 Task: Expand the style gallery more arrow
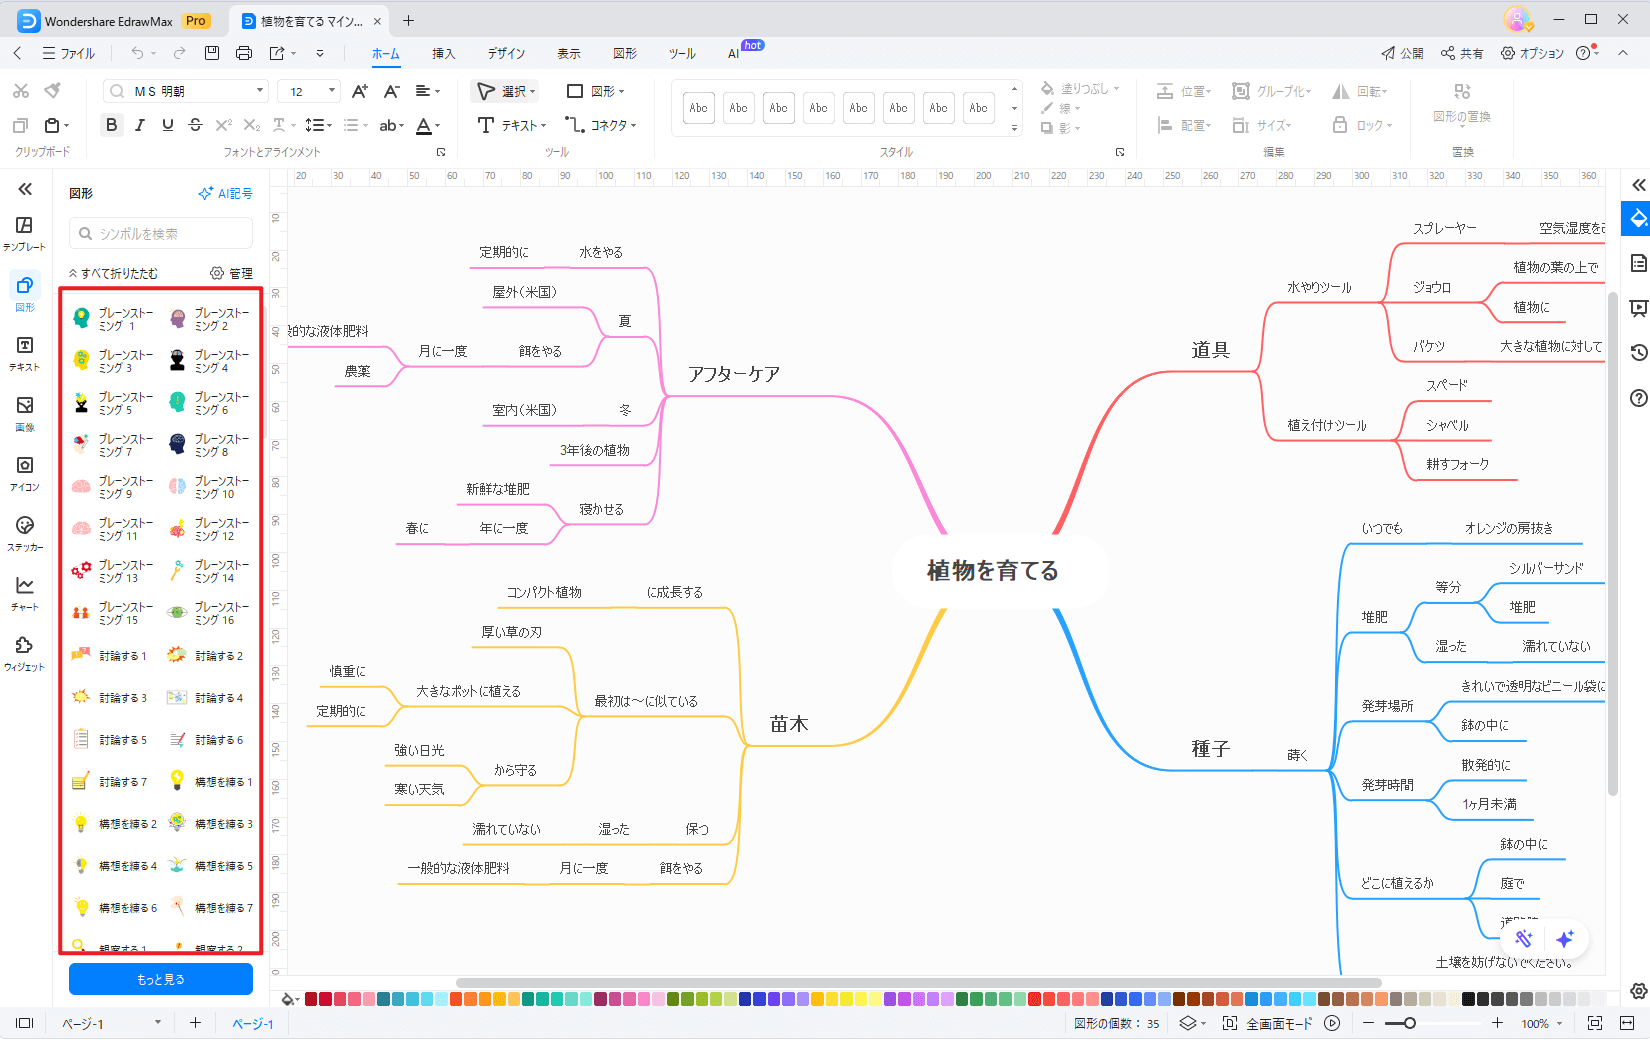(1014, 128)
